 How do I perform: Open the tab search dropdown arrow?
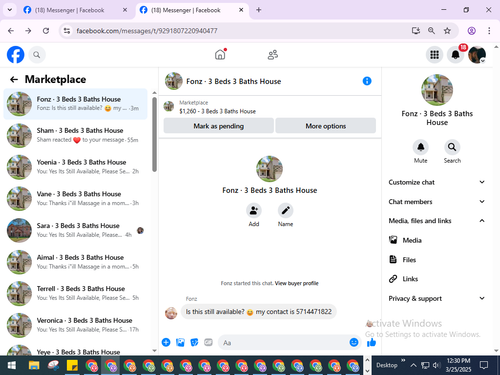(x=10, y=10)
